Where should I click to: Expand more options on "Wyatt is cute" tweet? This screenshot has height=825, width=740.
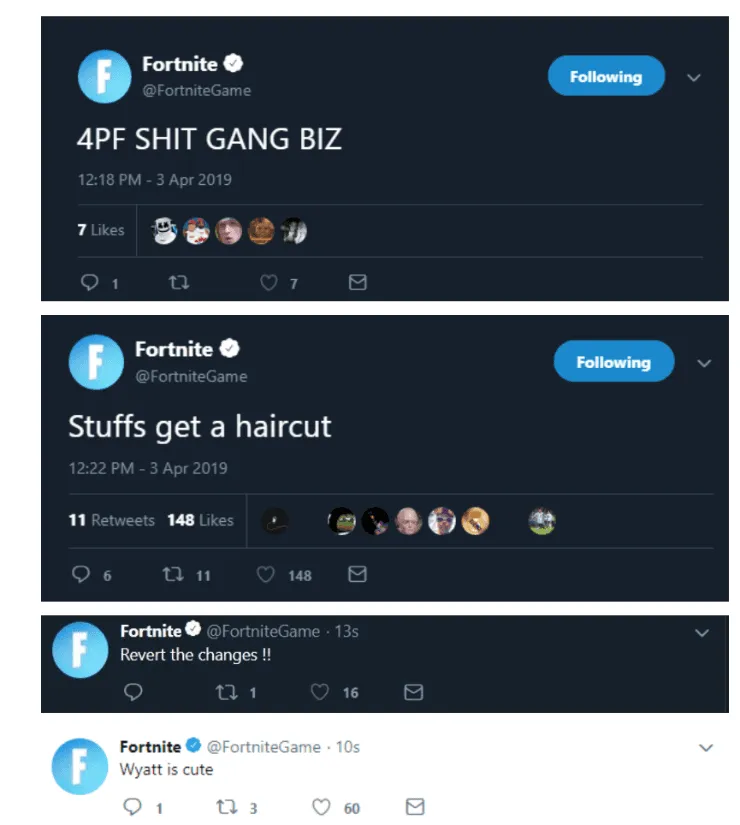click(706, 748)
